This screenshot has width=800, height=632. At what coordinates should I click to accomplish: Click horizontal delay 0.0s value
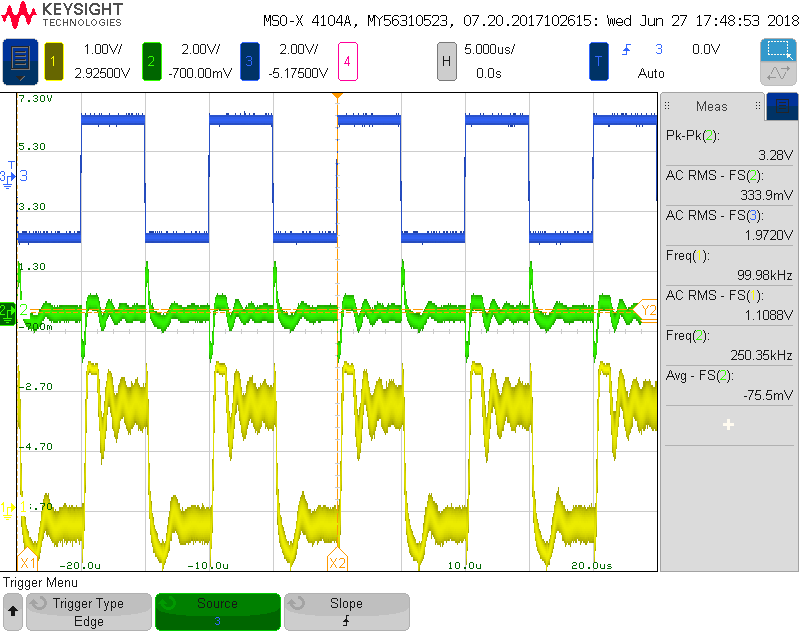click(x=489, y=73)
